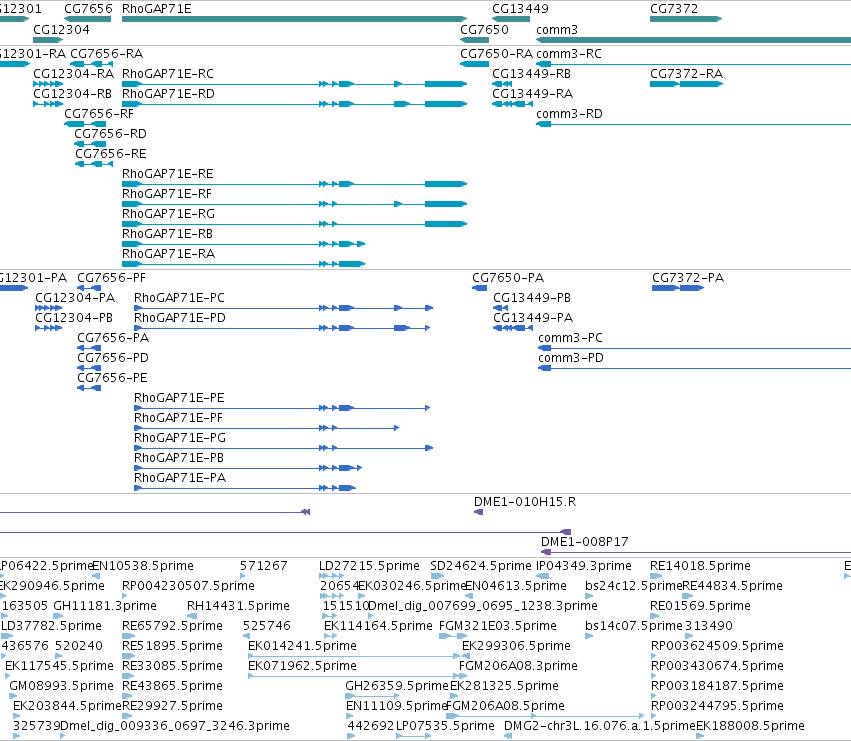Click transcript CG7656-RA
This screenshot has width=851, height=741.
92,64
